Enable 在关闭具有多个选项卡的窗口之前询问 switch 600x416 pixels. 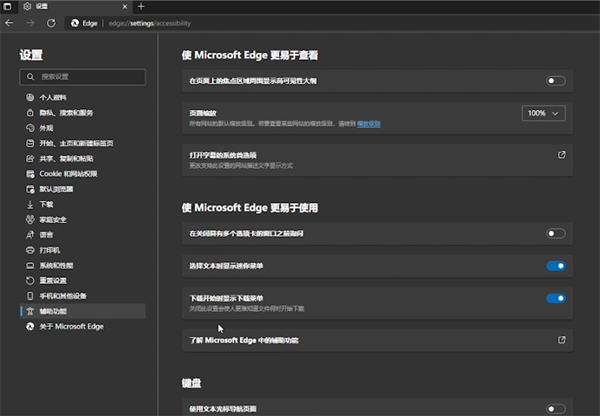(556, 233)
